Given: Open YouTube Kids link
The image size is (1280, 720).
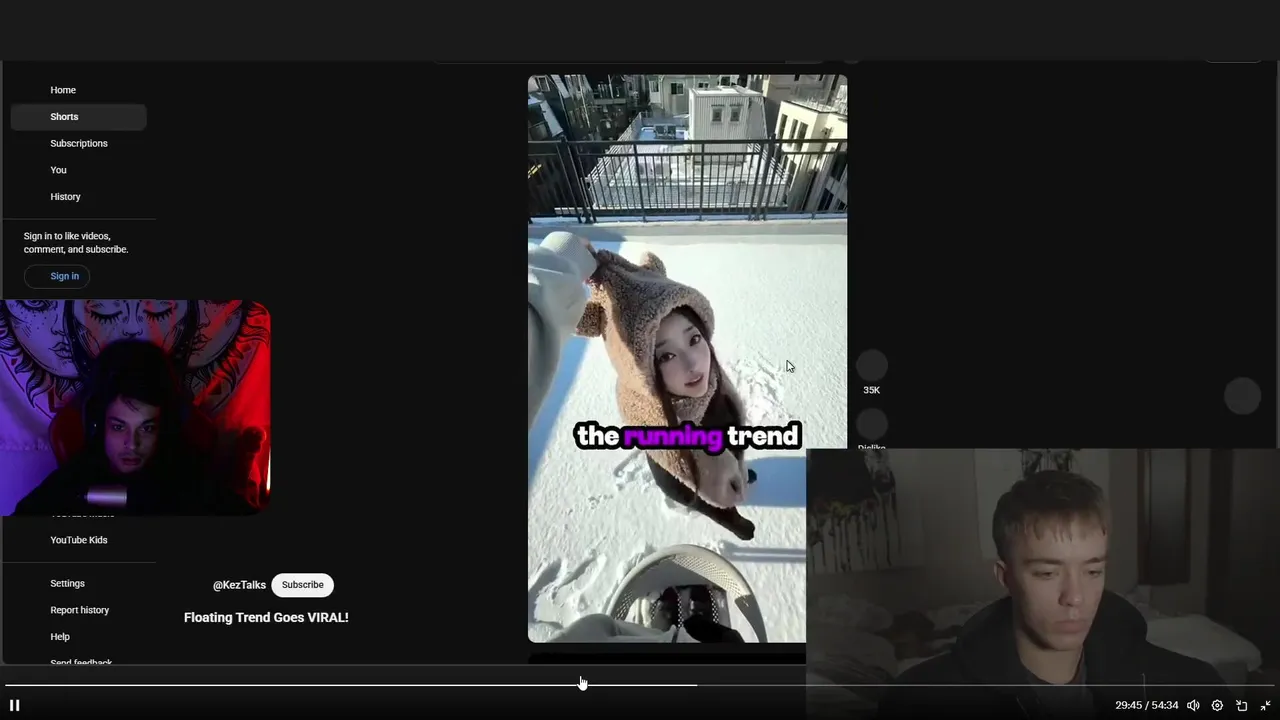Looking at the screenshot, I should click(x=79, y=540).
